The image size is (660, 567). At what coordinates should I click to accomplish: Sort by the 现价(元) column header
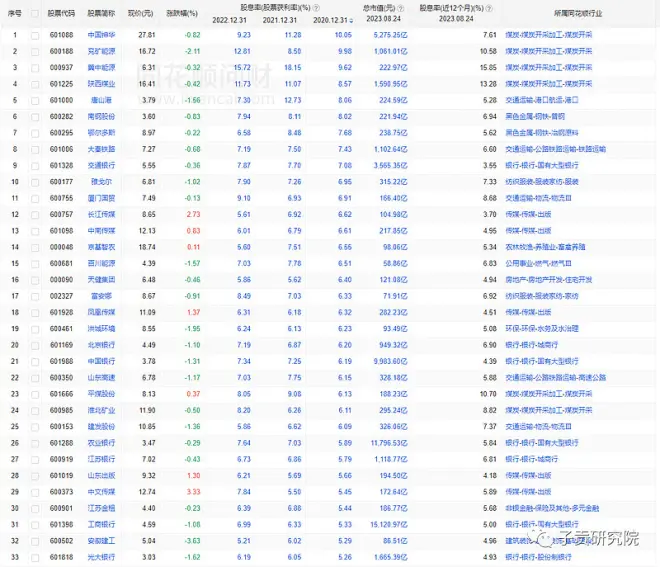[x=140, y=13]
